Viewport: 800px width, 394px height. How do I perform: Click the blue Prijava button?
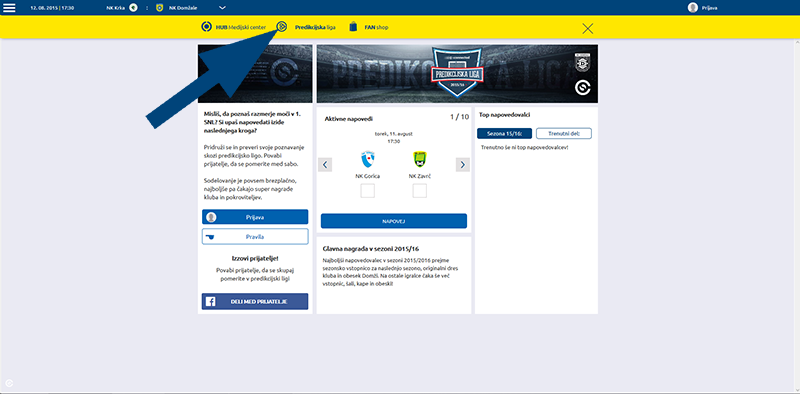coord(255,217)
